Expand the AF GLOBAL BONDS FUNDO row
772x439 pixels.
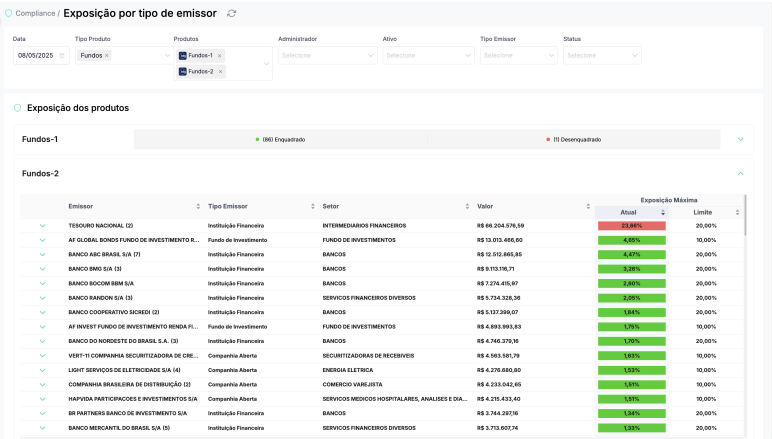(42, 240)
